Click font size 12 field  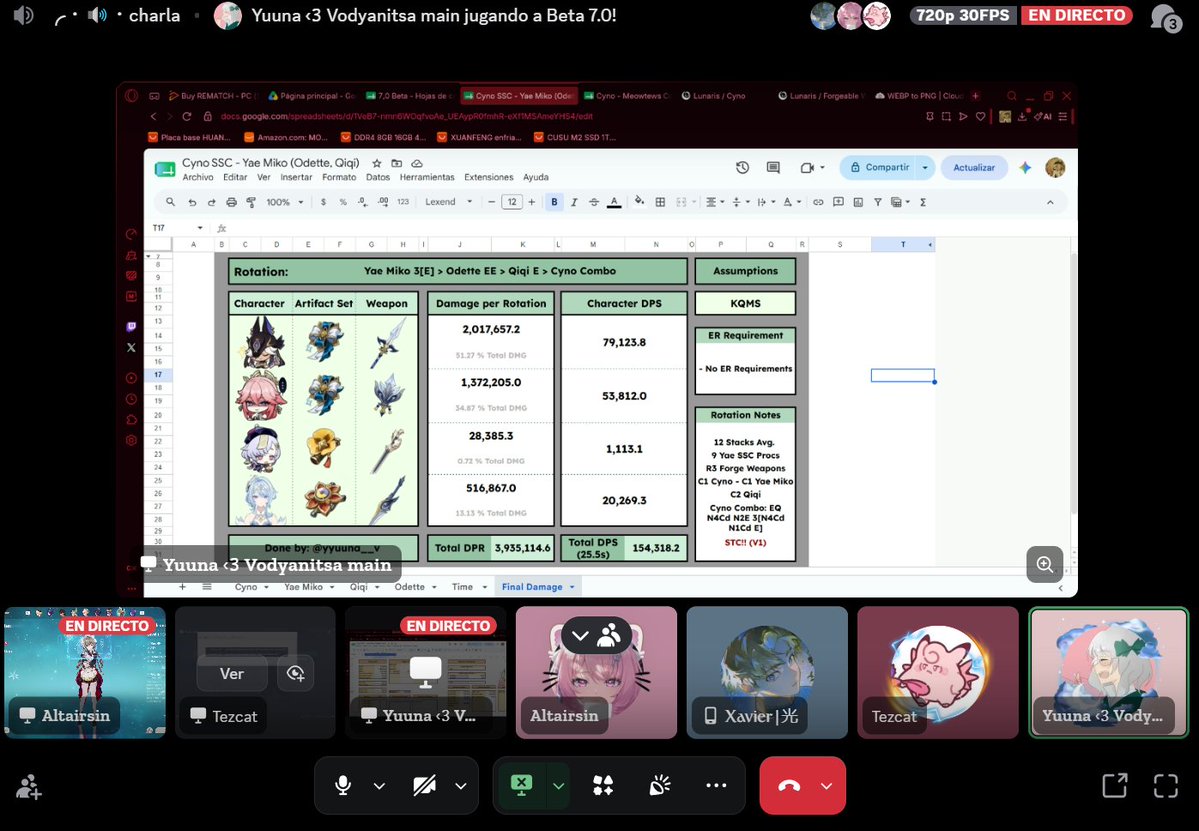512,202
